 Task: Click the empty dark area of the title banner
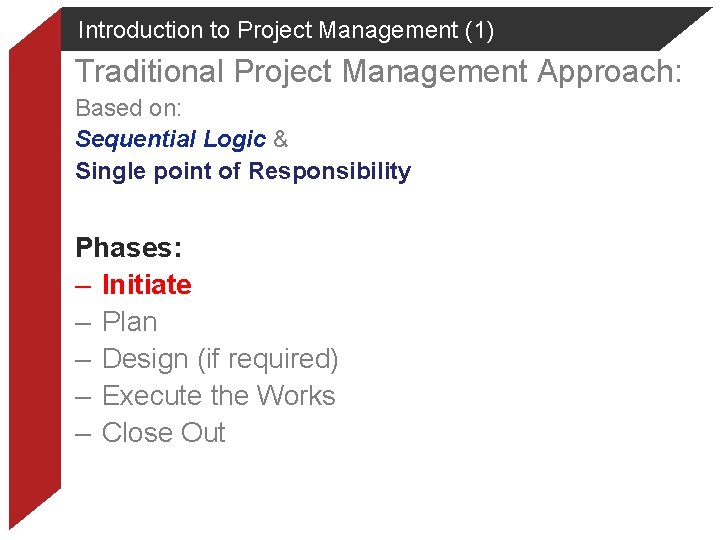590,30
